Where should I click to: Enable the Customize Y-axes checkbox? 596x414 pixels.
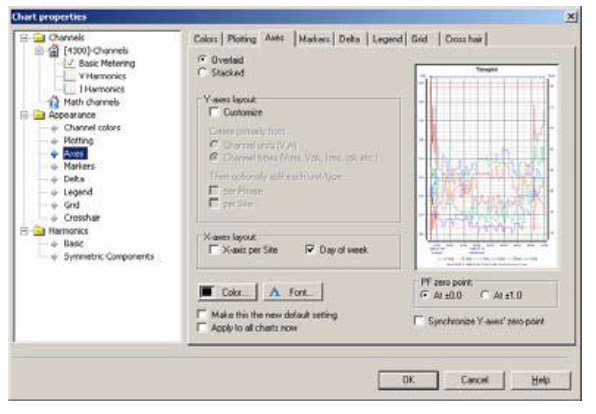pos(214,112)
